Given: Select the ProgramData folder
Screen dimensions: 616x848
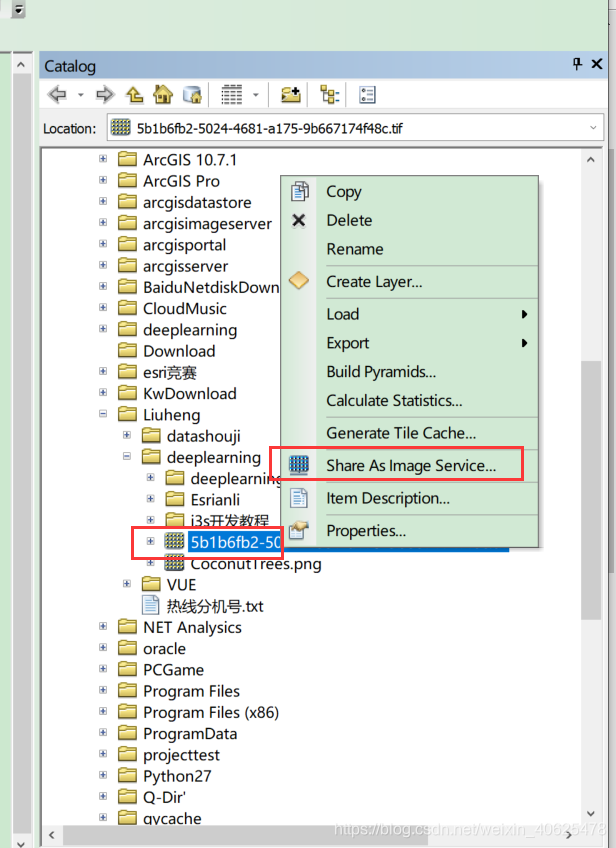Looking at the screenshot, I should [190, 734].
